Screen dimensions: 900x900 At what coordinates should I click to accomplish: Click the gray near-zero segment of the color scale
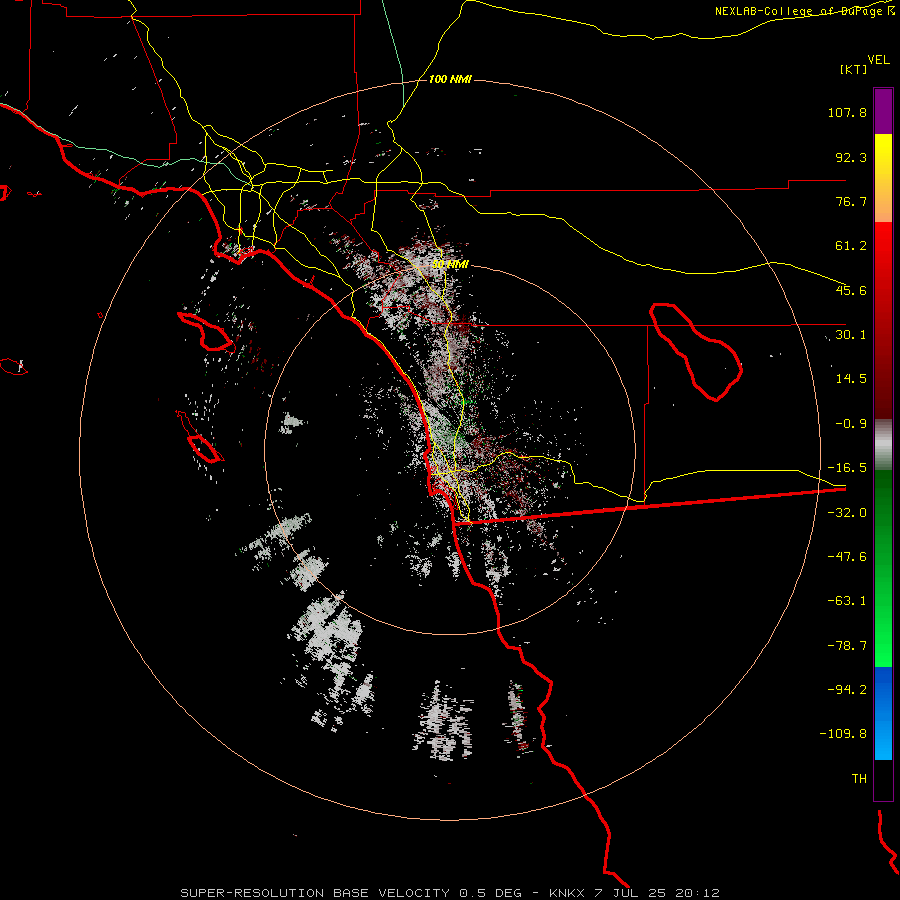click(x=883, y=444)
